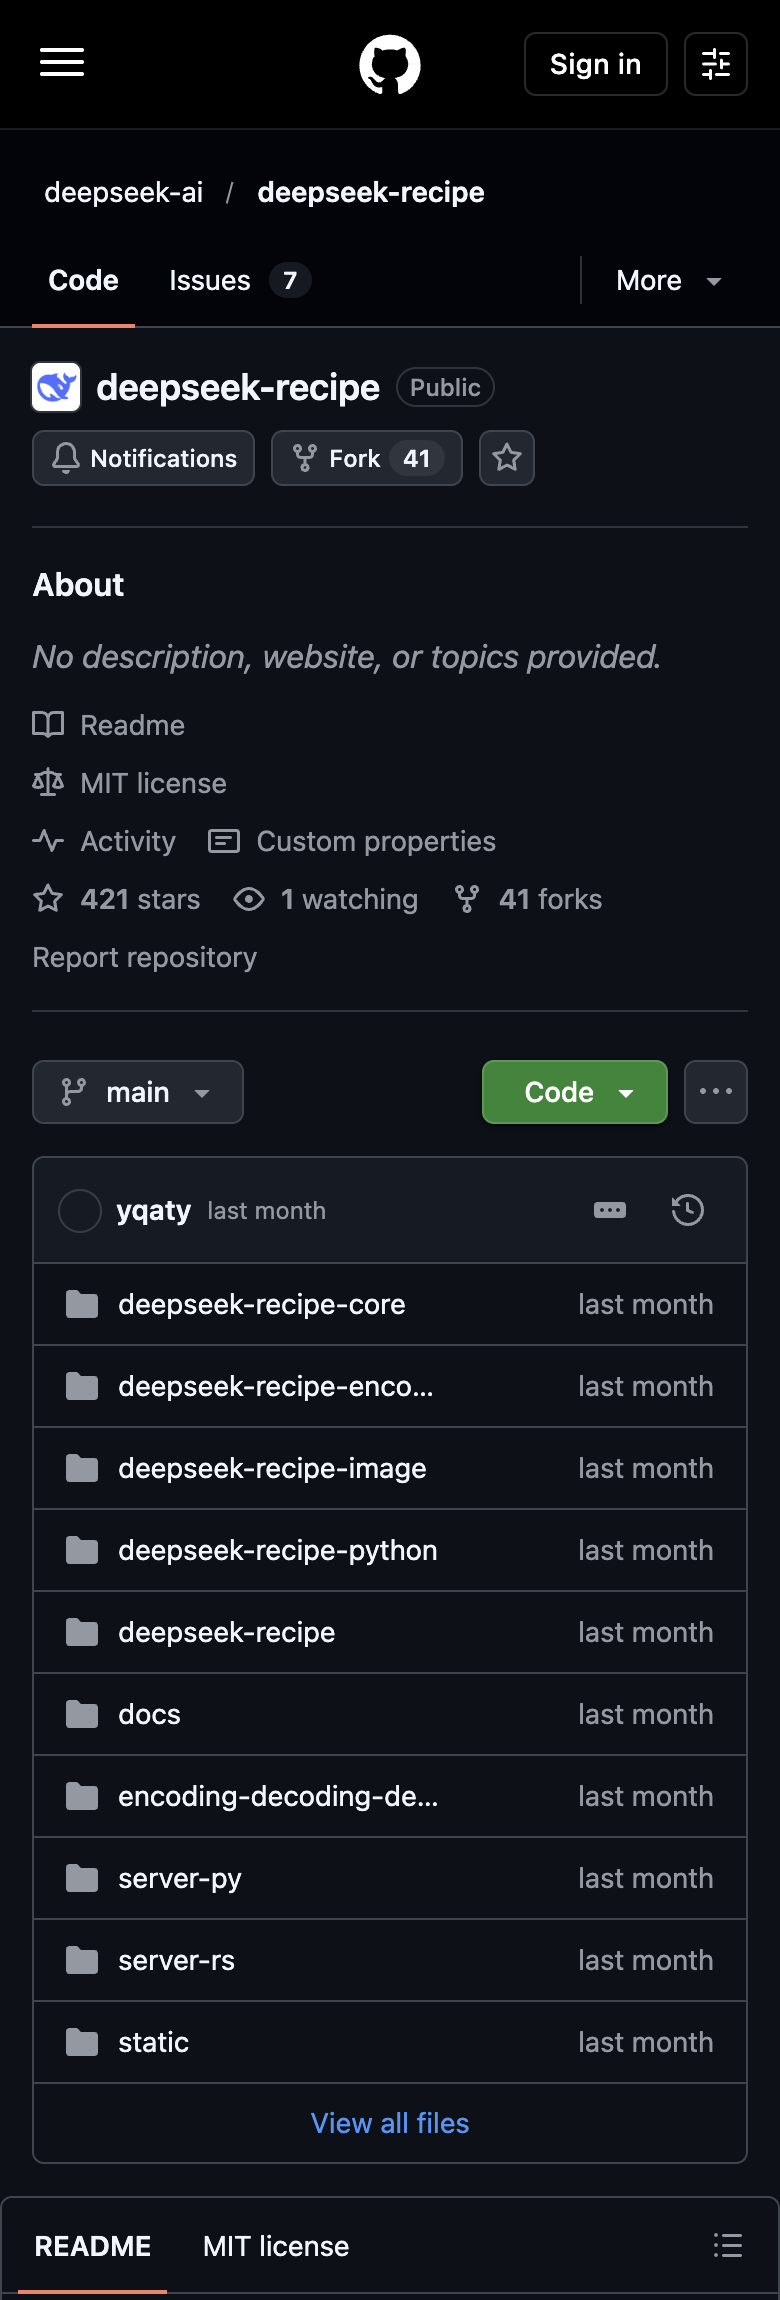Click the Notifications bell button
The image size is (780, 2300).
[x=144, y=458]
